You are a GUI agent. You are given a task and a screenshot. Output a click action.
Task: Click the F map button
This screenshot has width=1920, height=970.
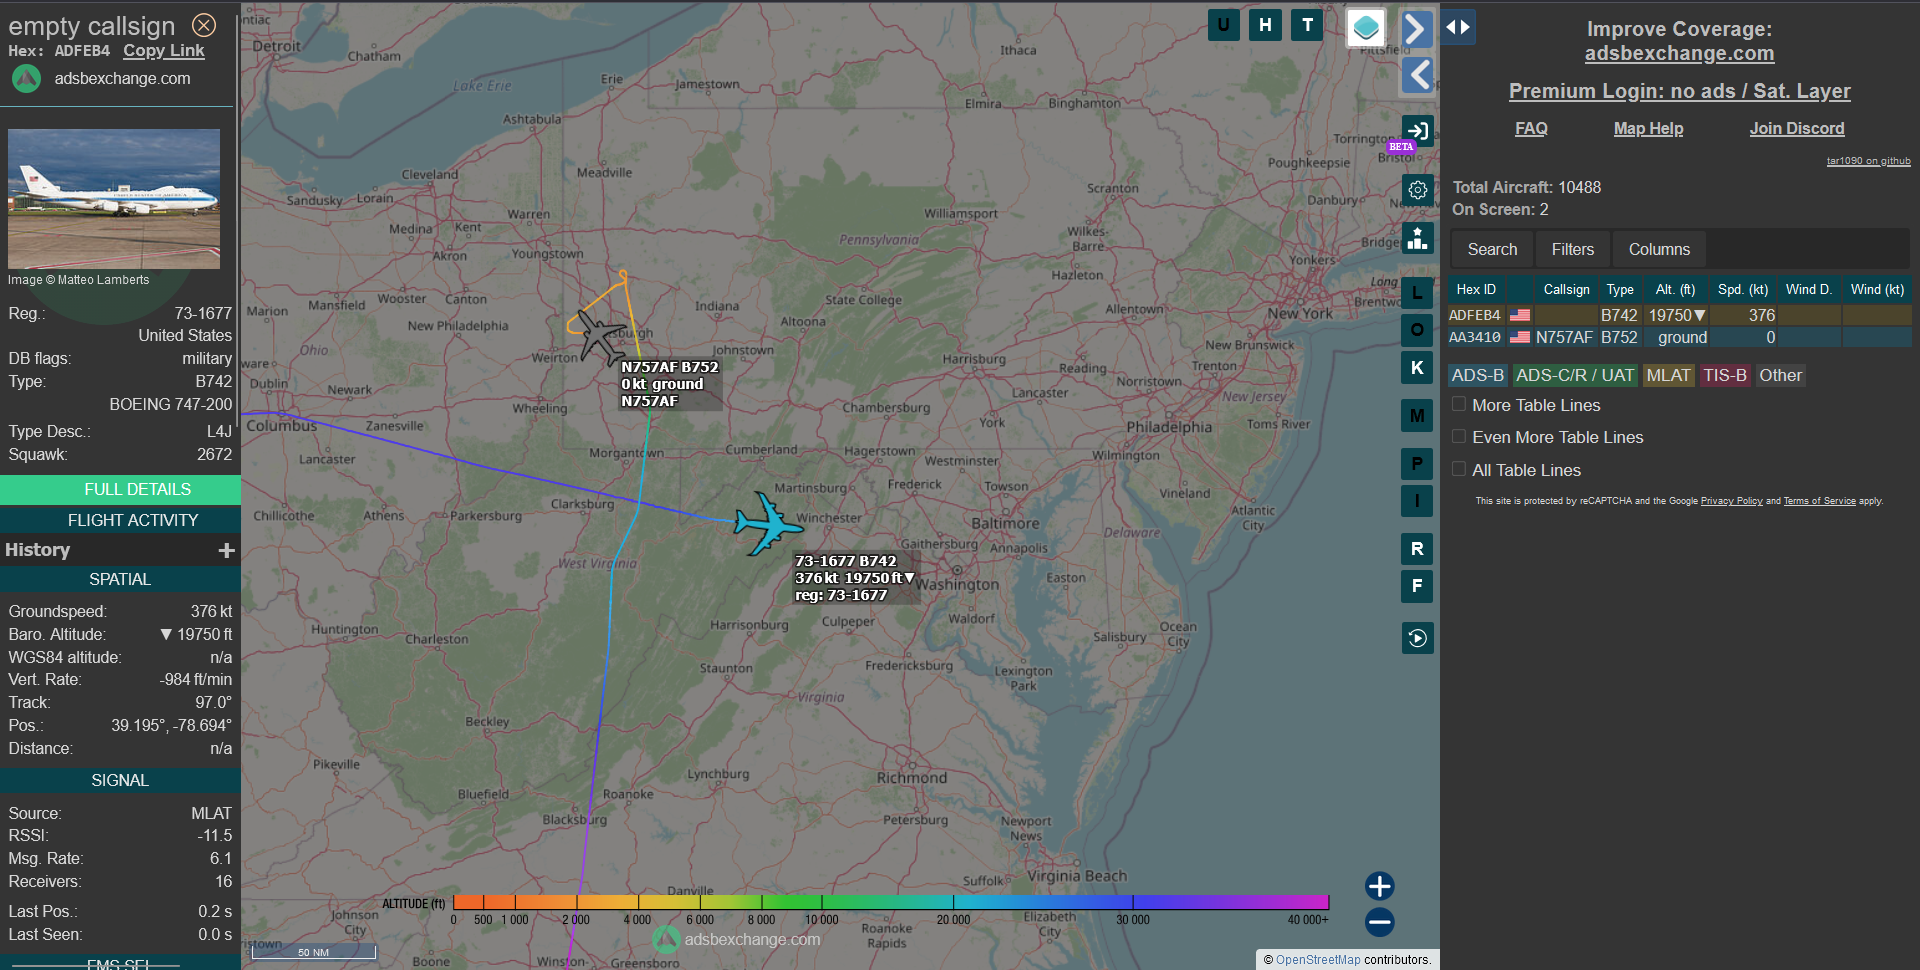tap(1417, 586)
